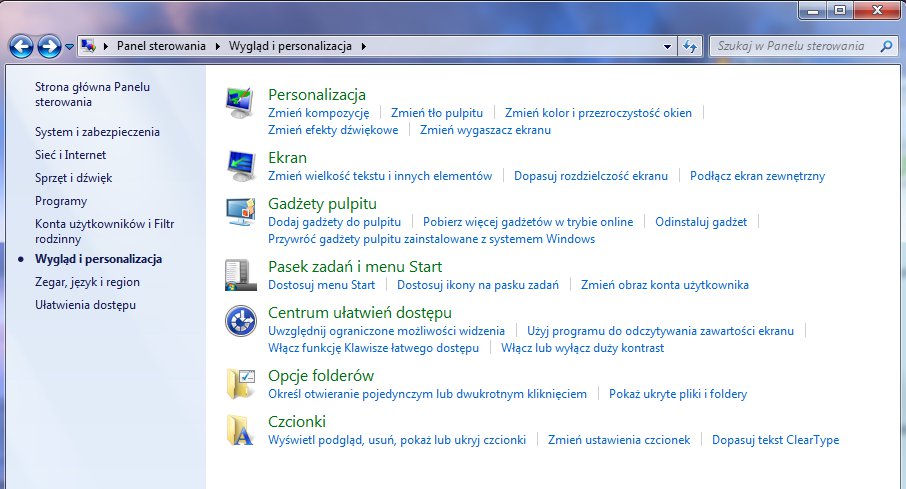Expand arrow after Panel sterowania breadcrumb

(217, 46)
